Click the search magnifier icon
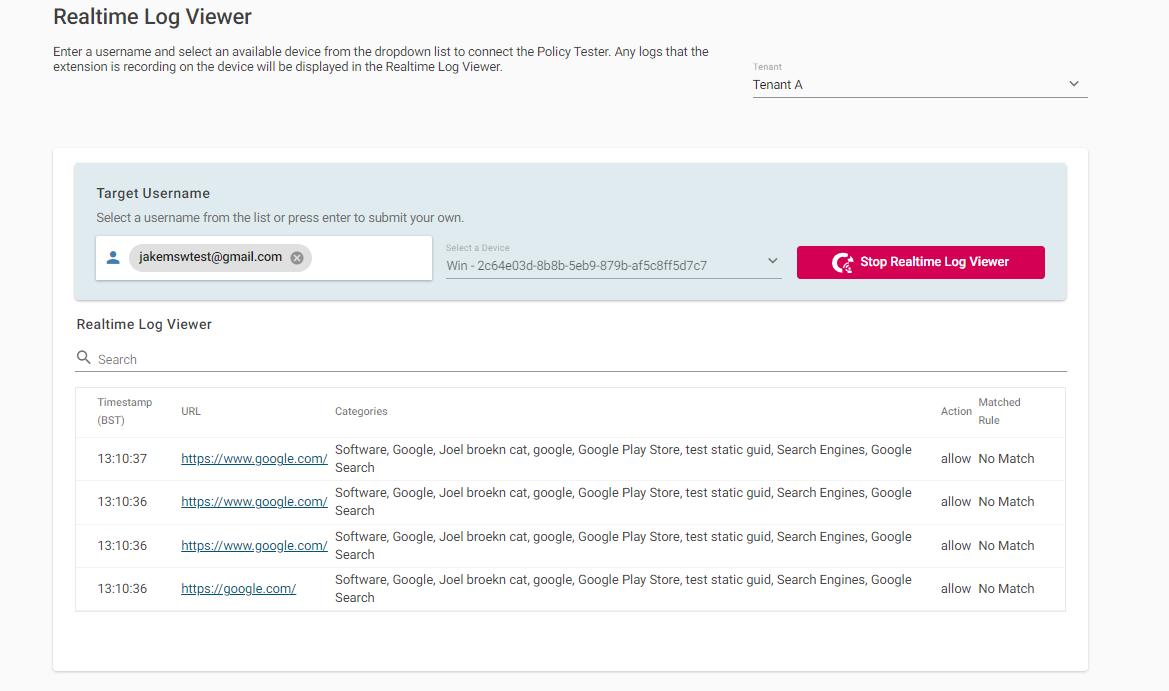Screen dimensions: 1169x691 (x=84, y=358)
